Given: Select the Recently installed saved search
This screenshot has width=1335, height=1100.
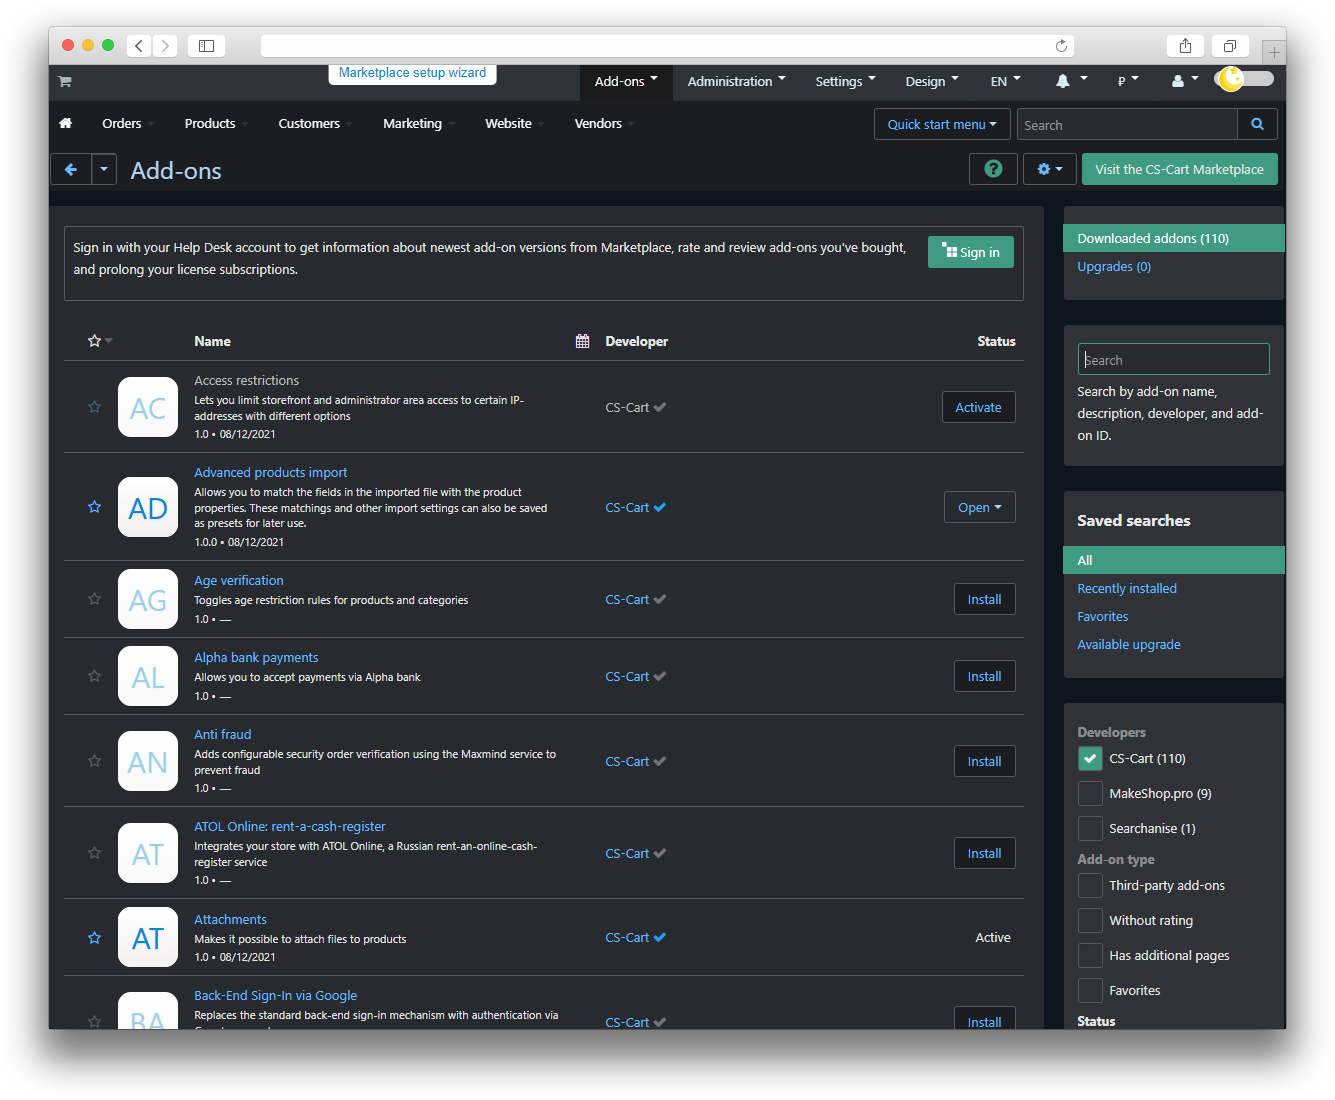Looking at the screenshot, I should point(1127,589).
